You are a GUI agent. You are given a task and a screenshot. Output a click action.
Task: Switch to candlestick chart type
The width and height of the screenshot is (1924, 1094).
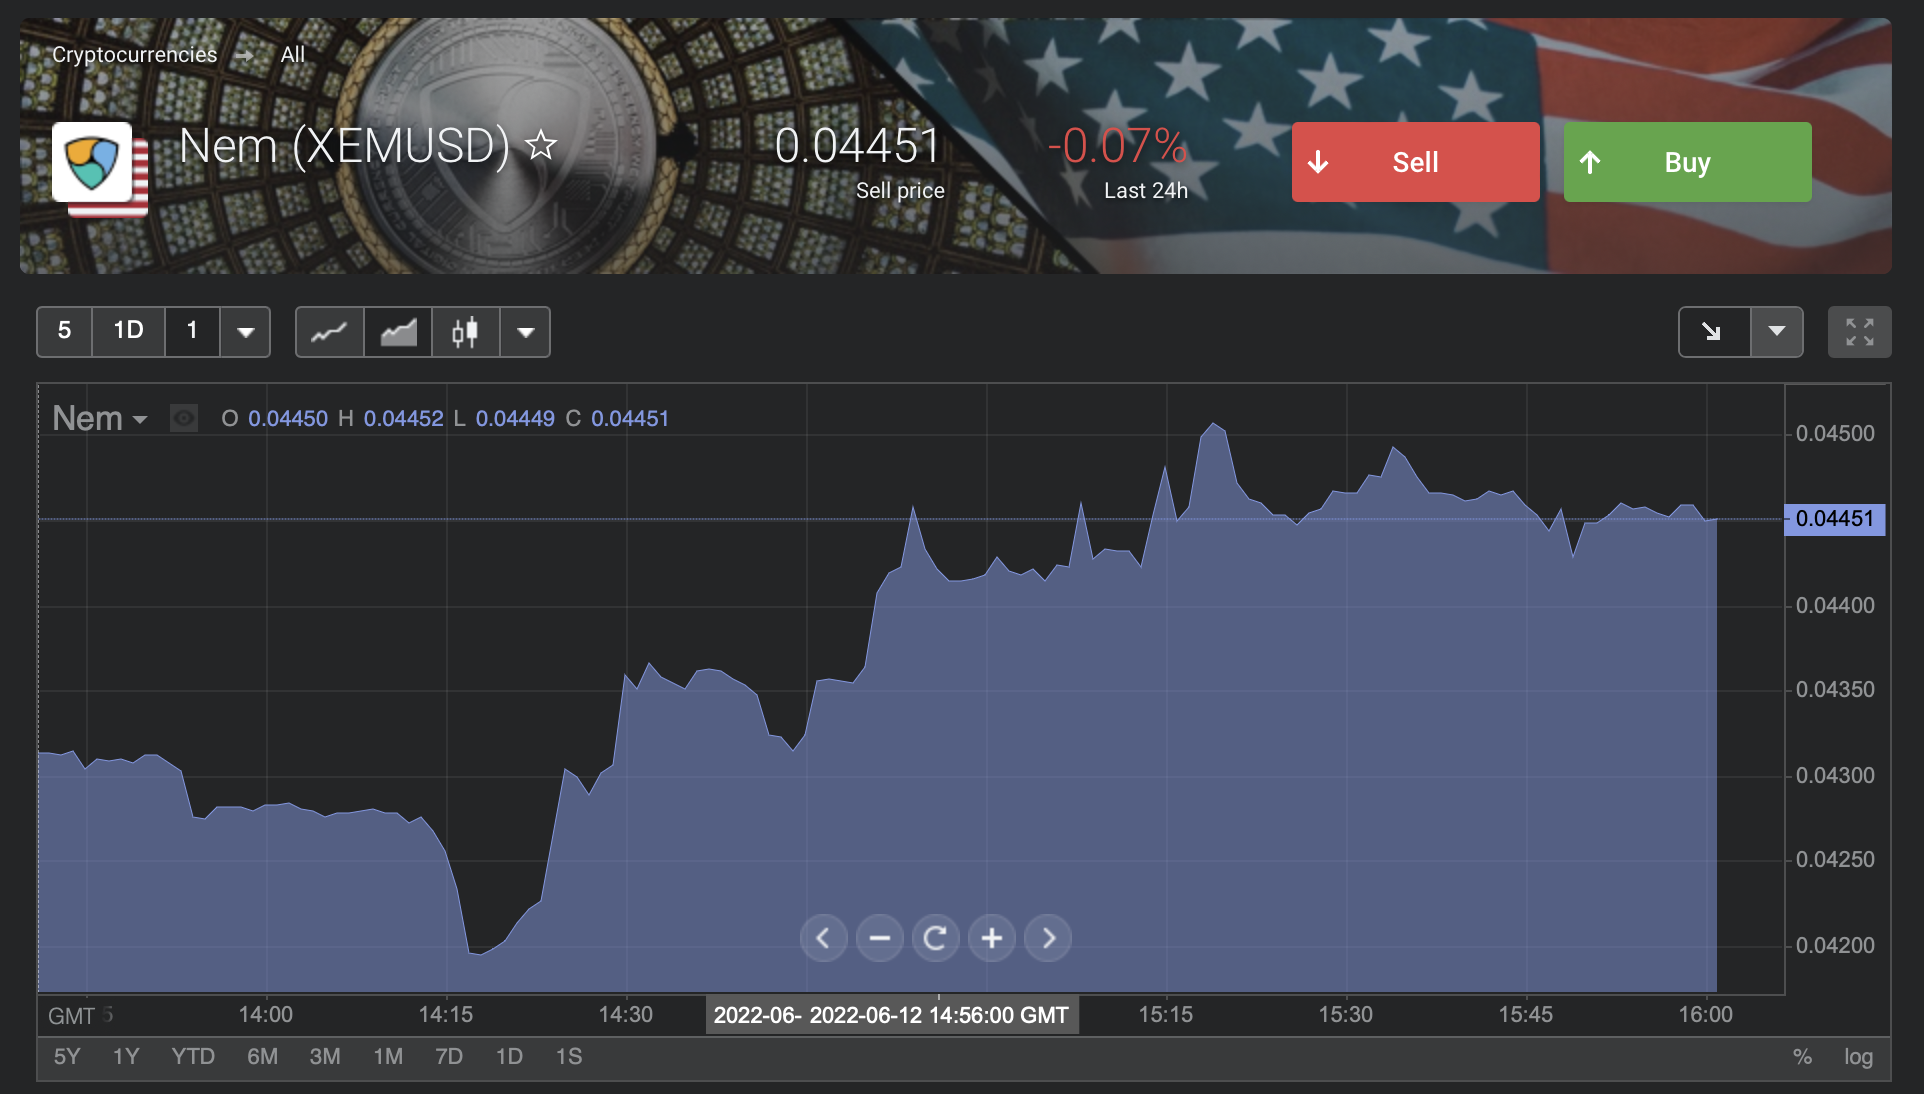tap(465, 332)
